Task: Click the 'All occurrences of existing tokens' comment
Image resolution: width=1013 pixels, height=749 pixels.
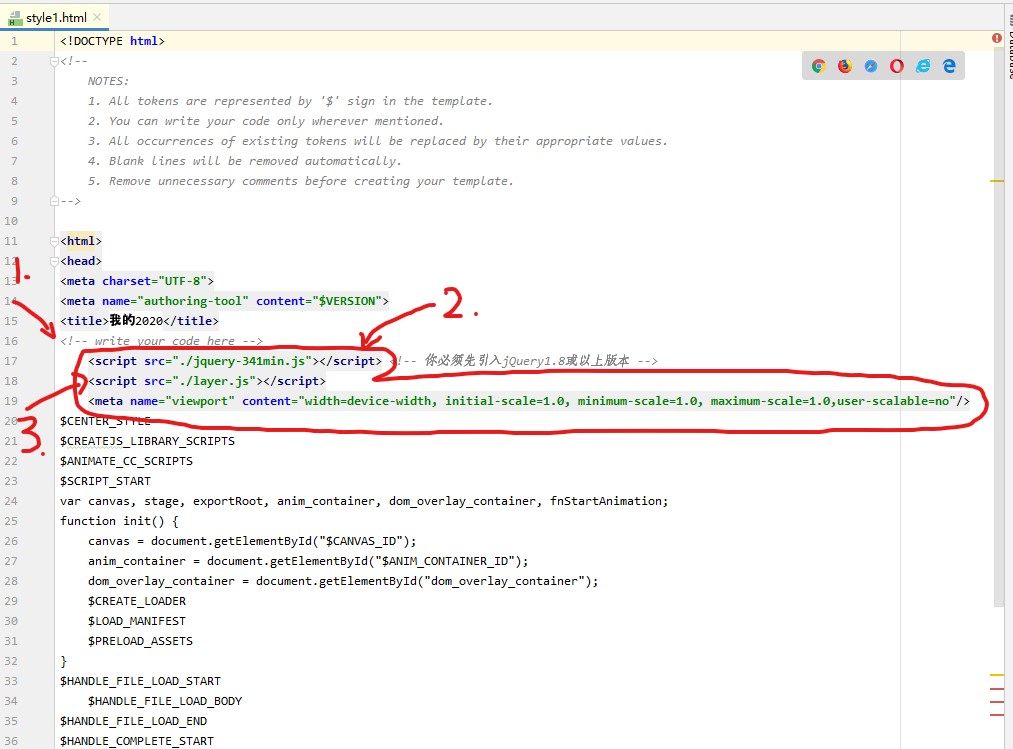Action: click(377, 142)
